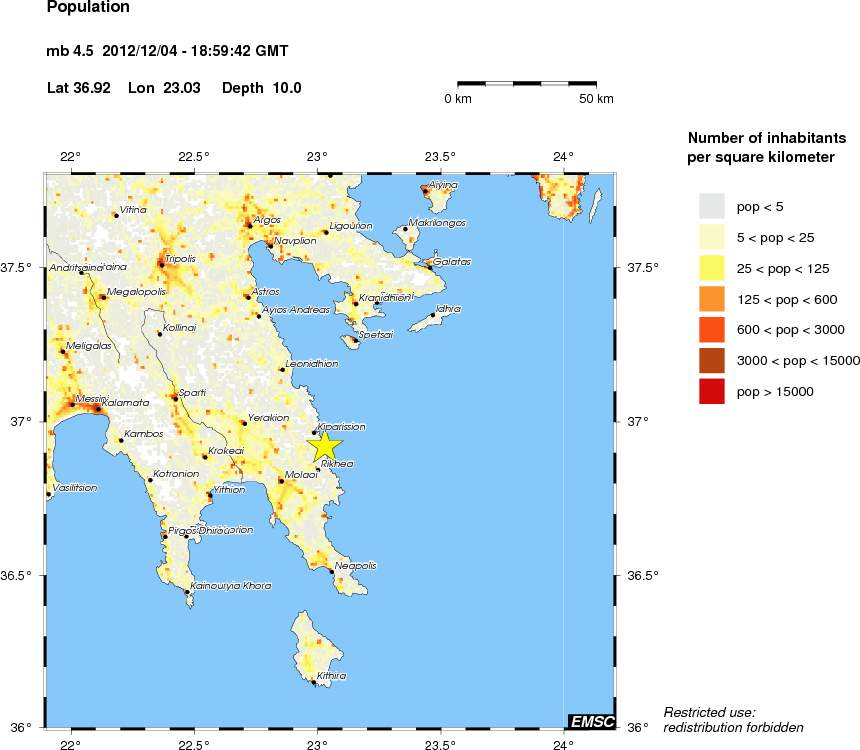The width and height of the screenshot is (860, 750).
Task: Click the 'Spetsai' island label
Action: click(x=376, y=334)
